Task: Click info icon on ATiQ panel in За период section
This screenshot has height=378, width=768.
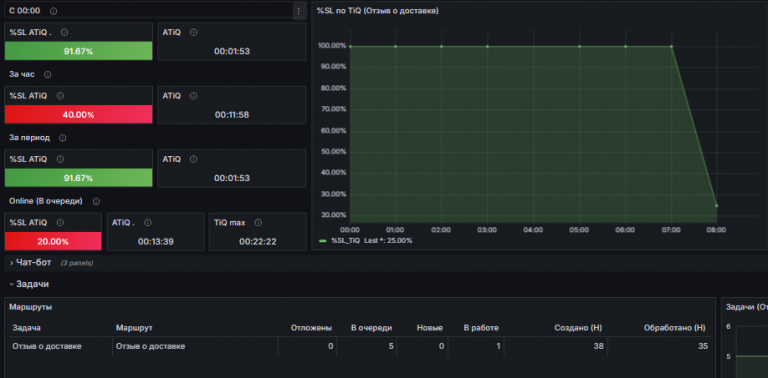Action: click(x=193, y=159)
